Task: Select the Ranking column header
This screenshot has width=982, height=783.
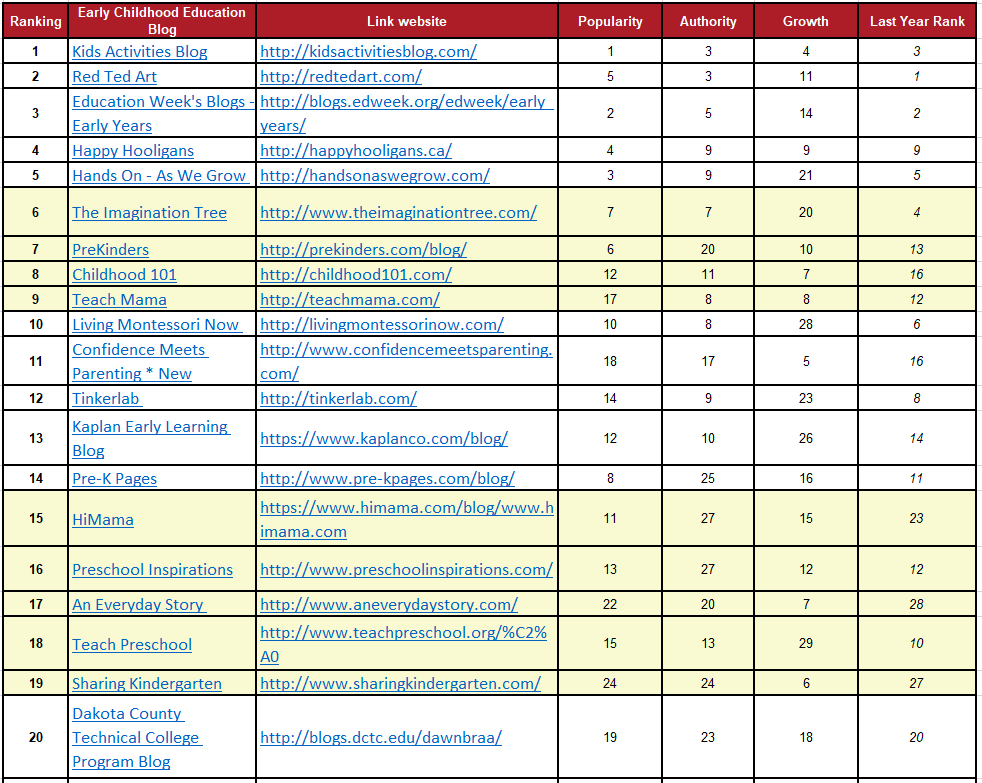Action: pyautogui.click(x=36, y=21)
